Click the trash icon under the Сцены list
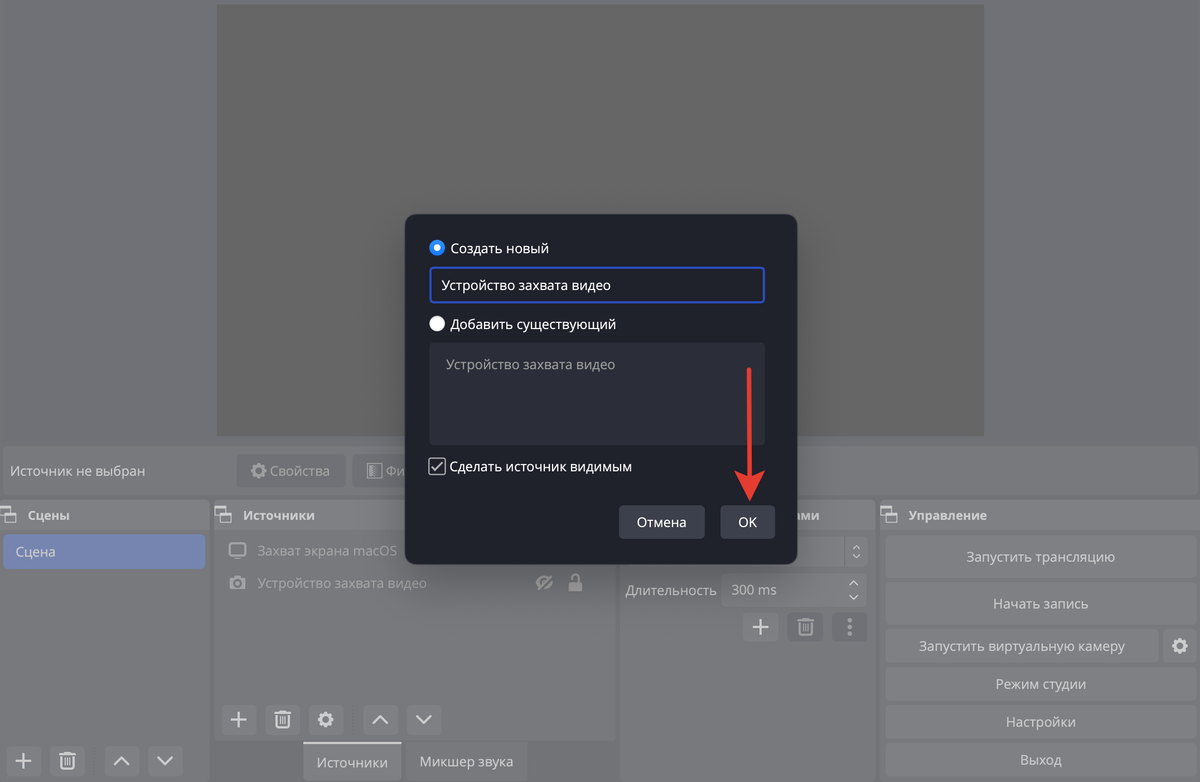 [x=67, y=761]
